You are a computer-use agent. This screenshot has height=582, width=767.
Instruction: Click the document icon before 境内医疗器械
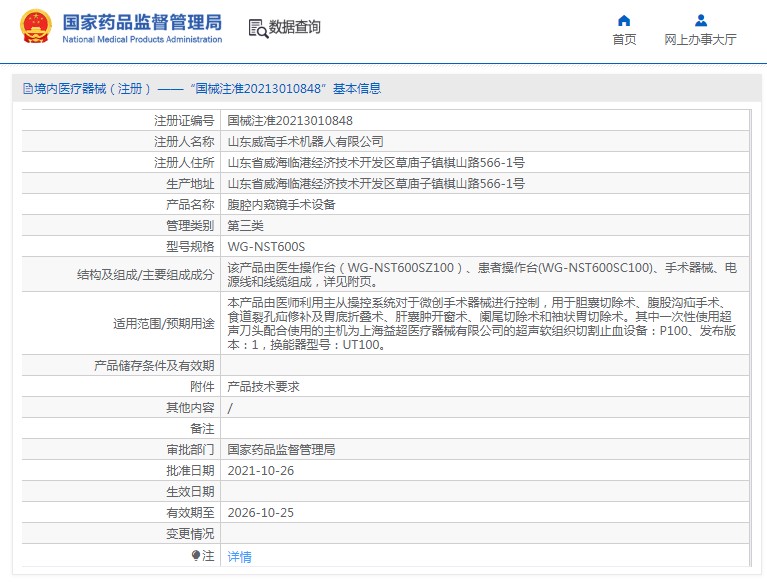point(28,89)
